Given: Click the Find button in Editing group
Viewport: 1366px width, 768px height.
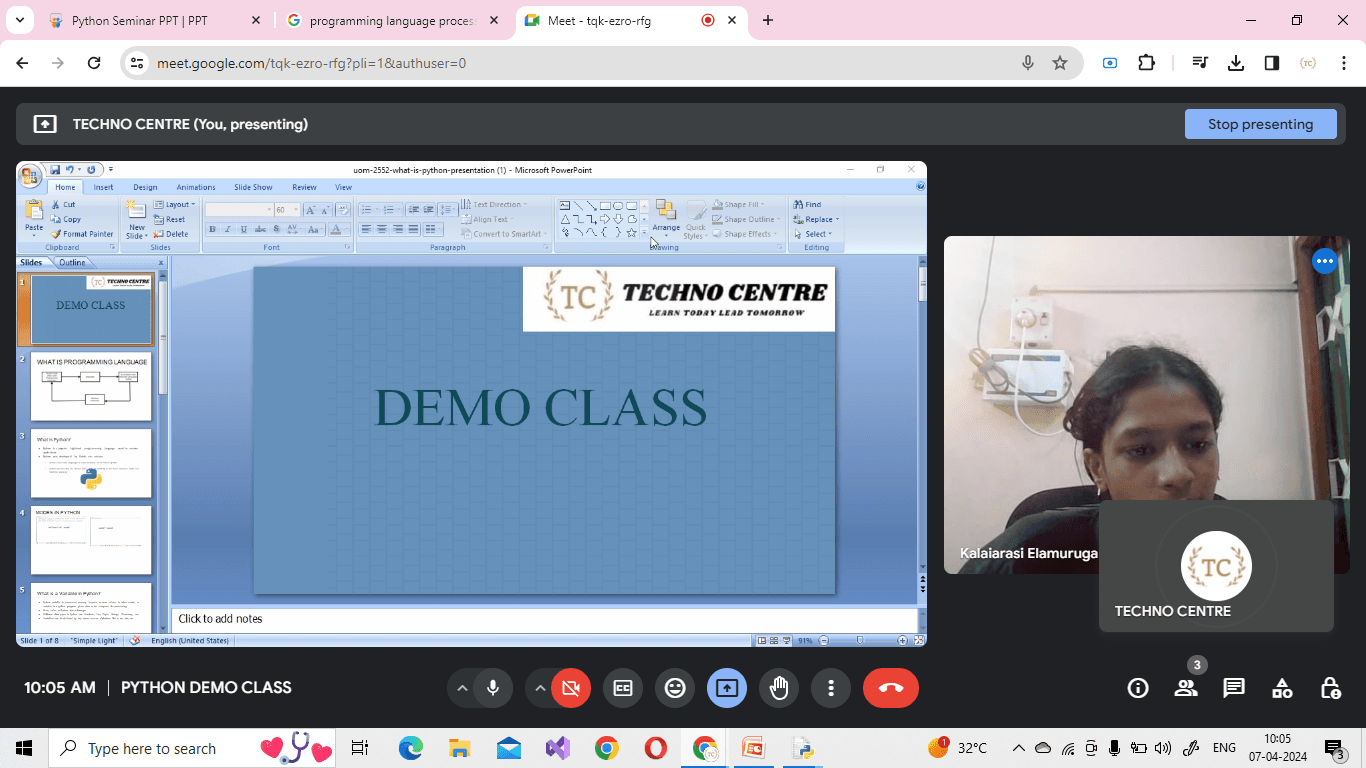Looking at the screenshot, I should [808, 204].
